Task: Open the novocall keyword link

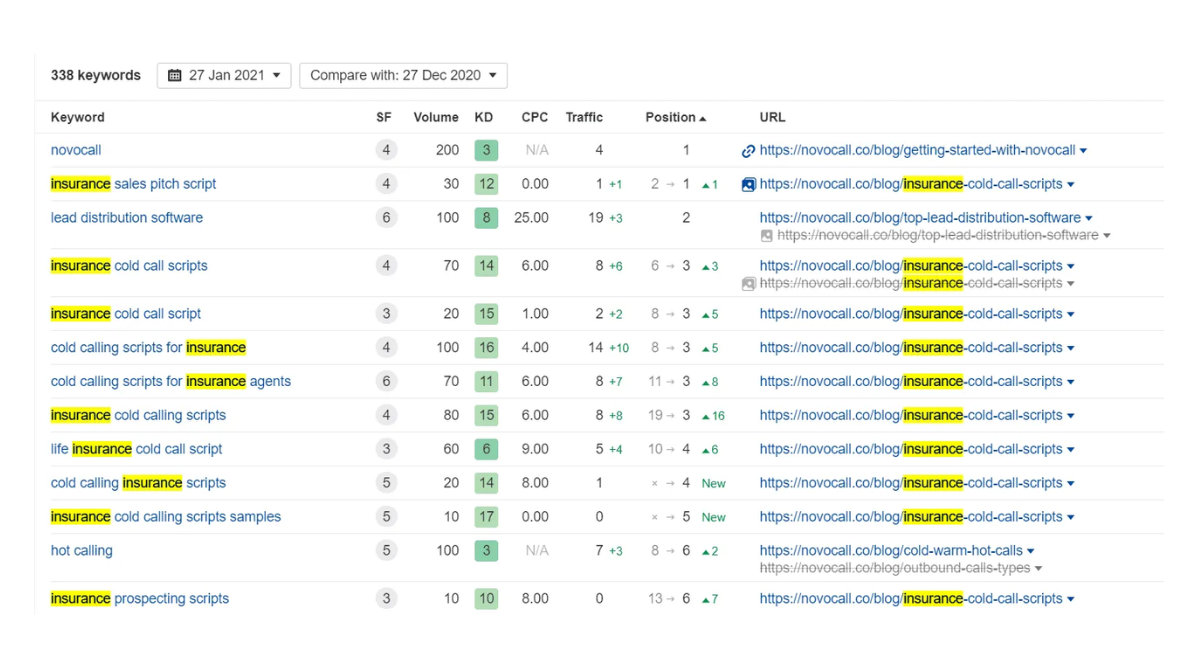Action: point(76,150)
